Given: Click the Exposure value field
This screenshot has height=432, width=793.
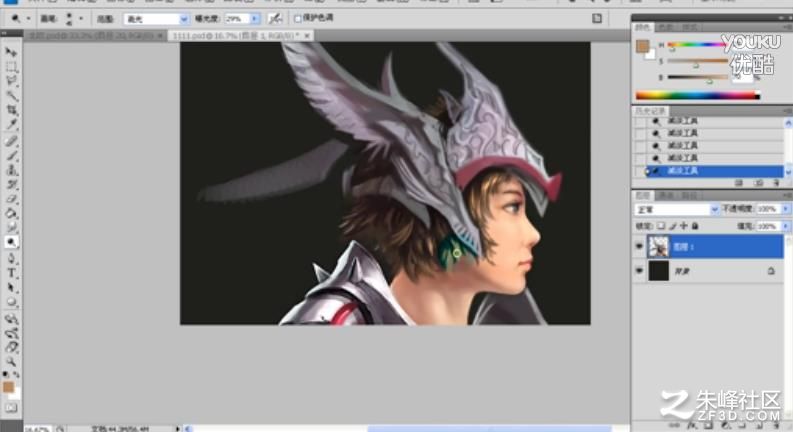Looking at the screenshot, I should click(x=237, y=19).
